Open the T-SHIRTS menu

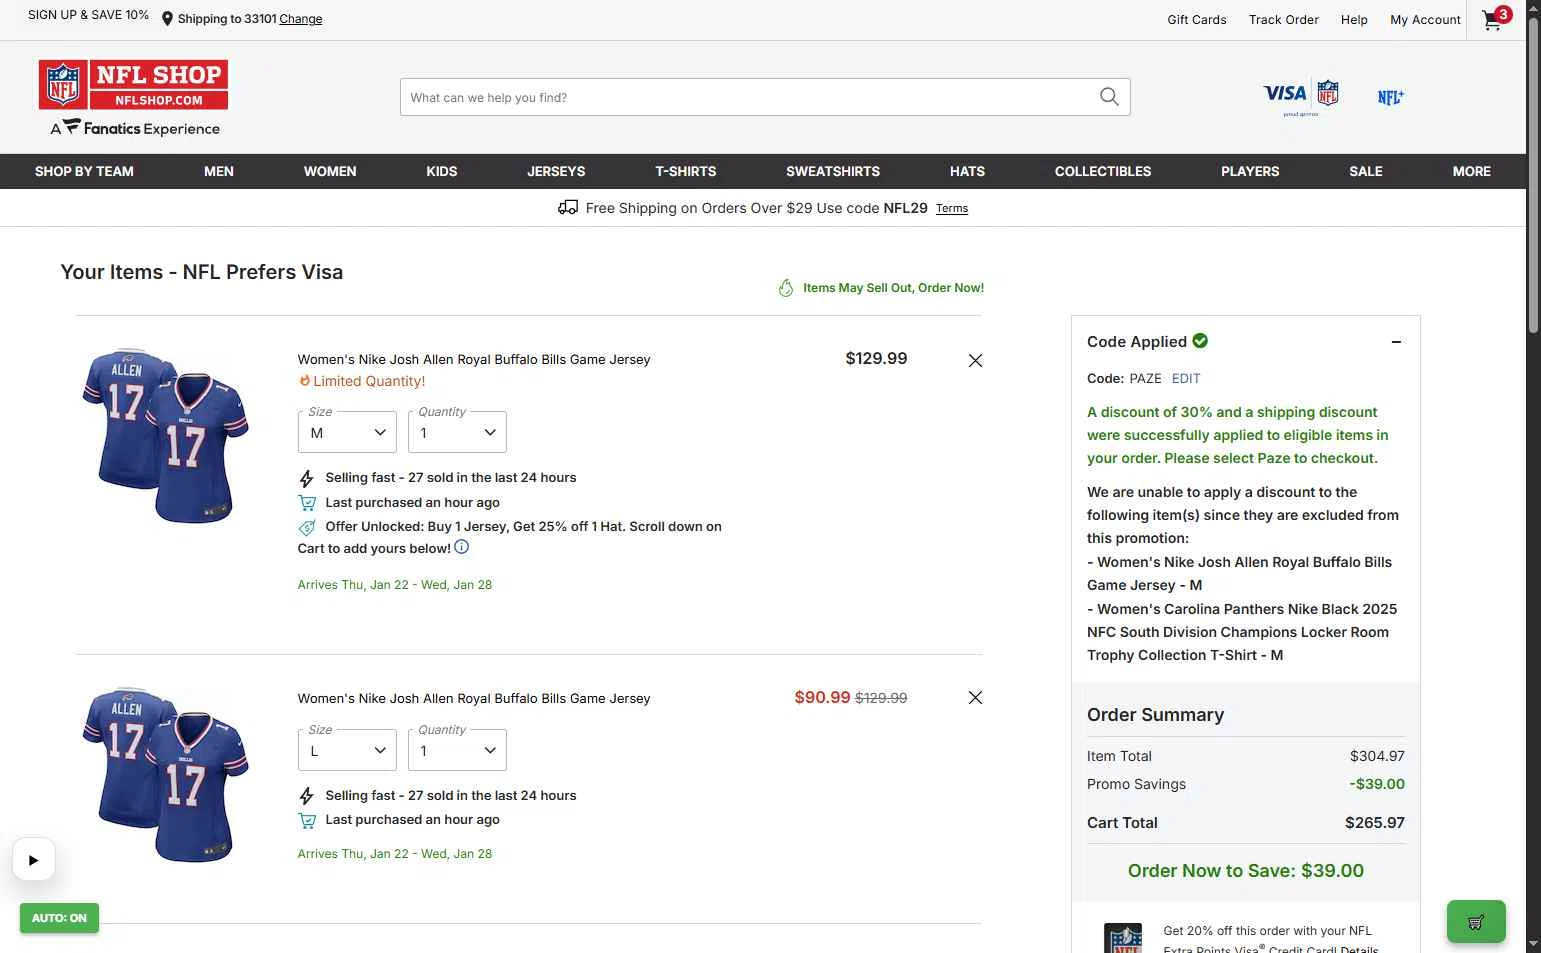pyautogui.click(x=686, y=171)
